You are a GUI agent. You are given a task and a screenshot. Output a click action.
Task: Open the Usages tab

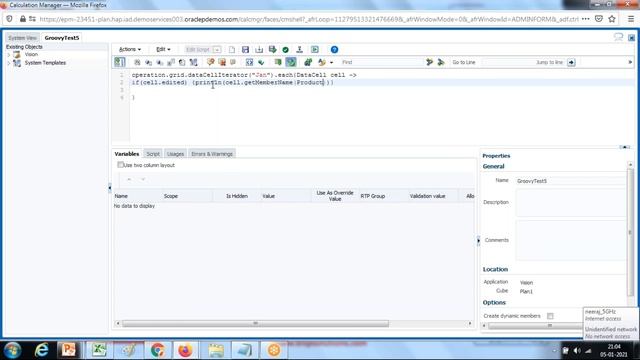(176, 154)
